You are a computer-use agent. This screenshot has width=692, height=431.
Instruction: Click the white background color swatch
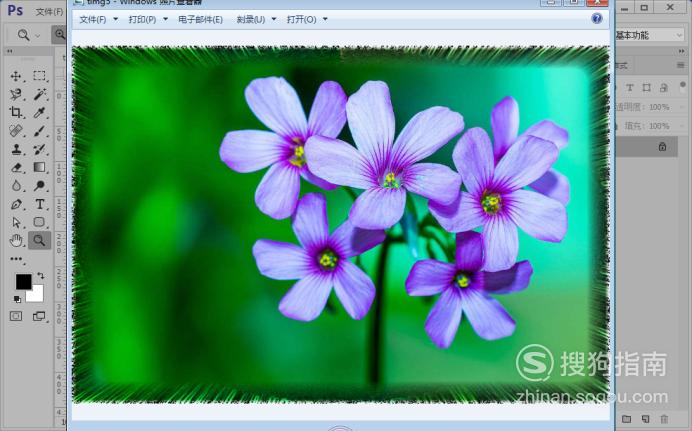[37, 296]
